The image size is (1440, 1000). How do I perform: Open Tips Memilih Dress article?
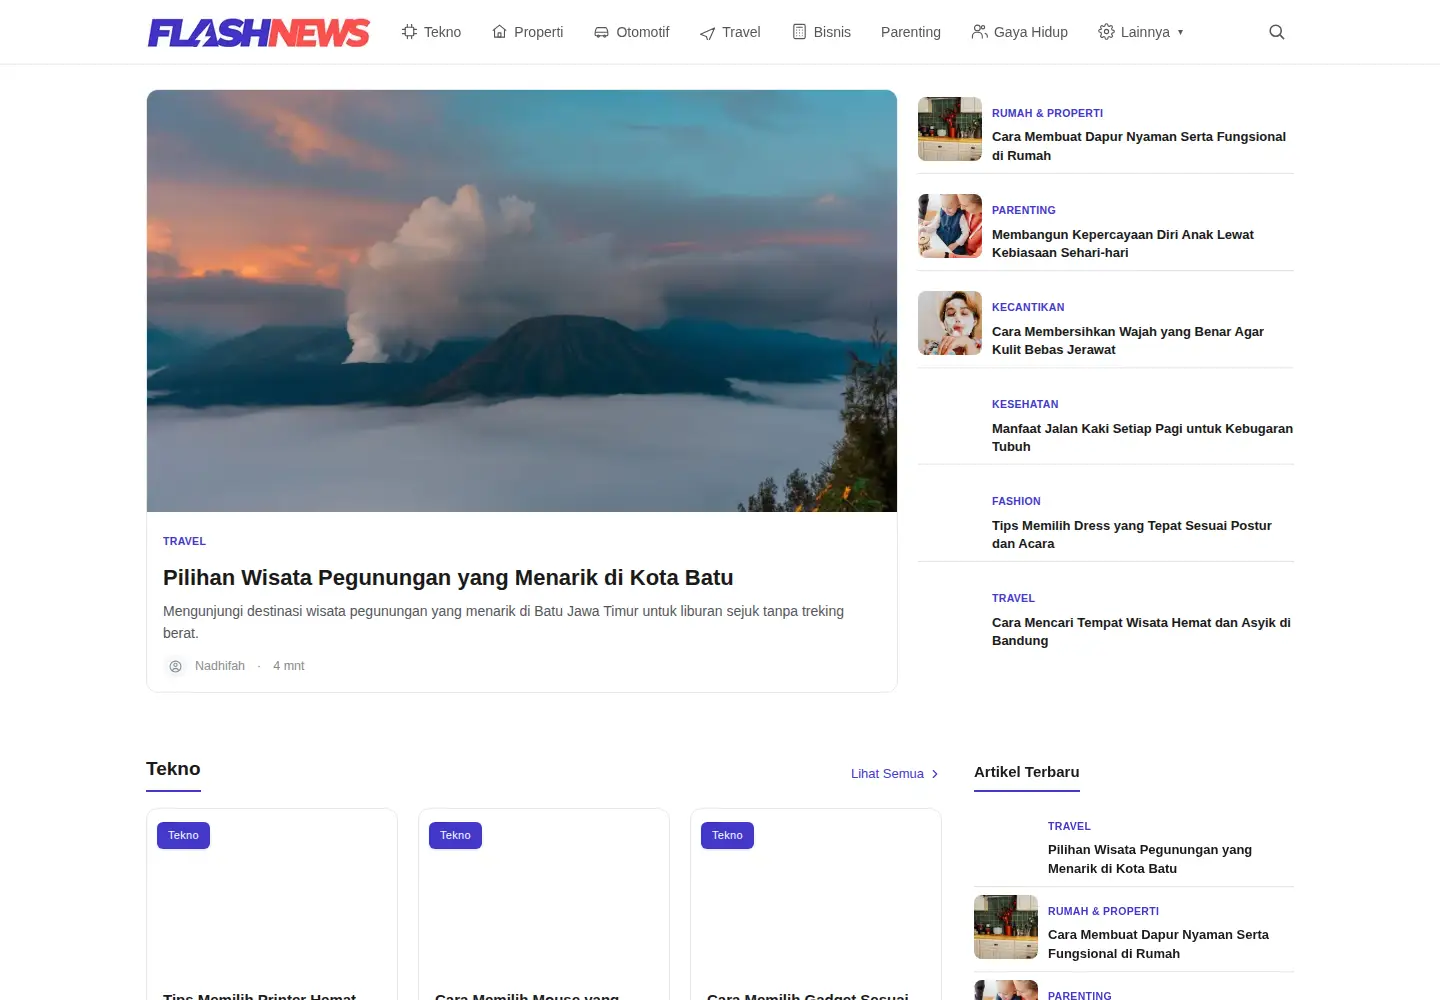point(1132,534)
